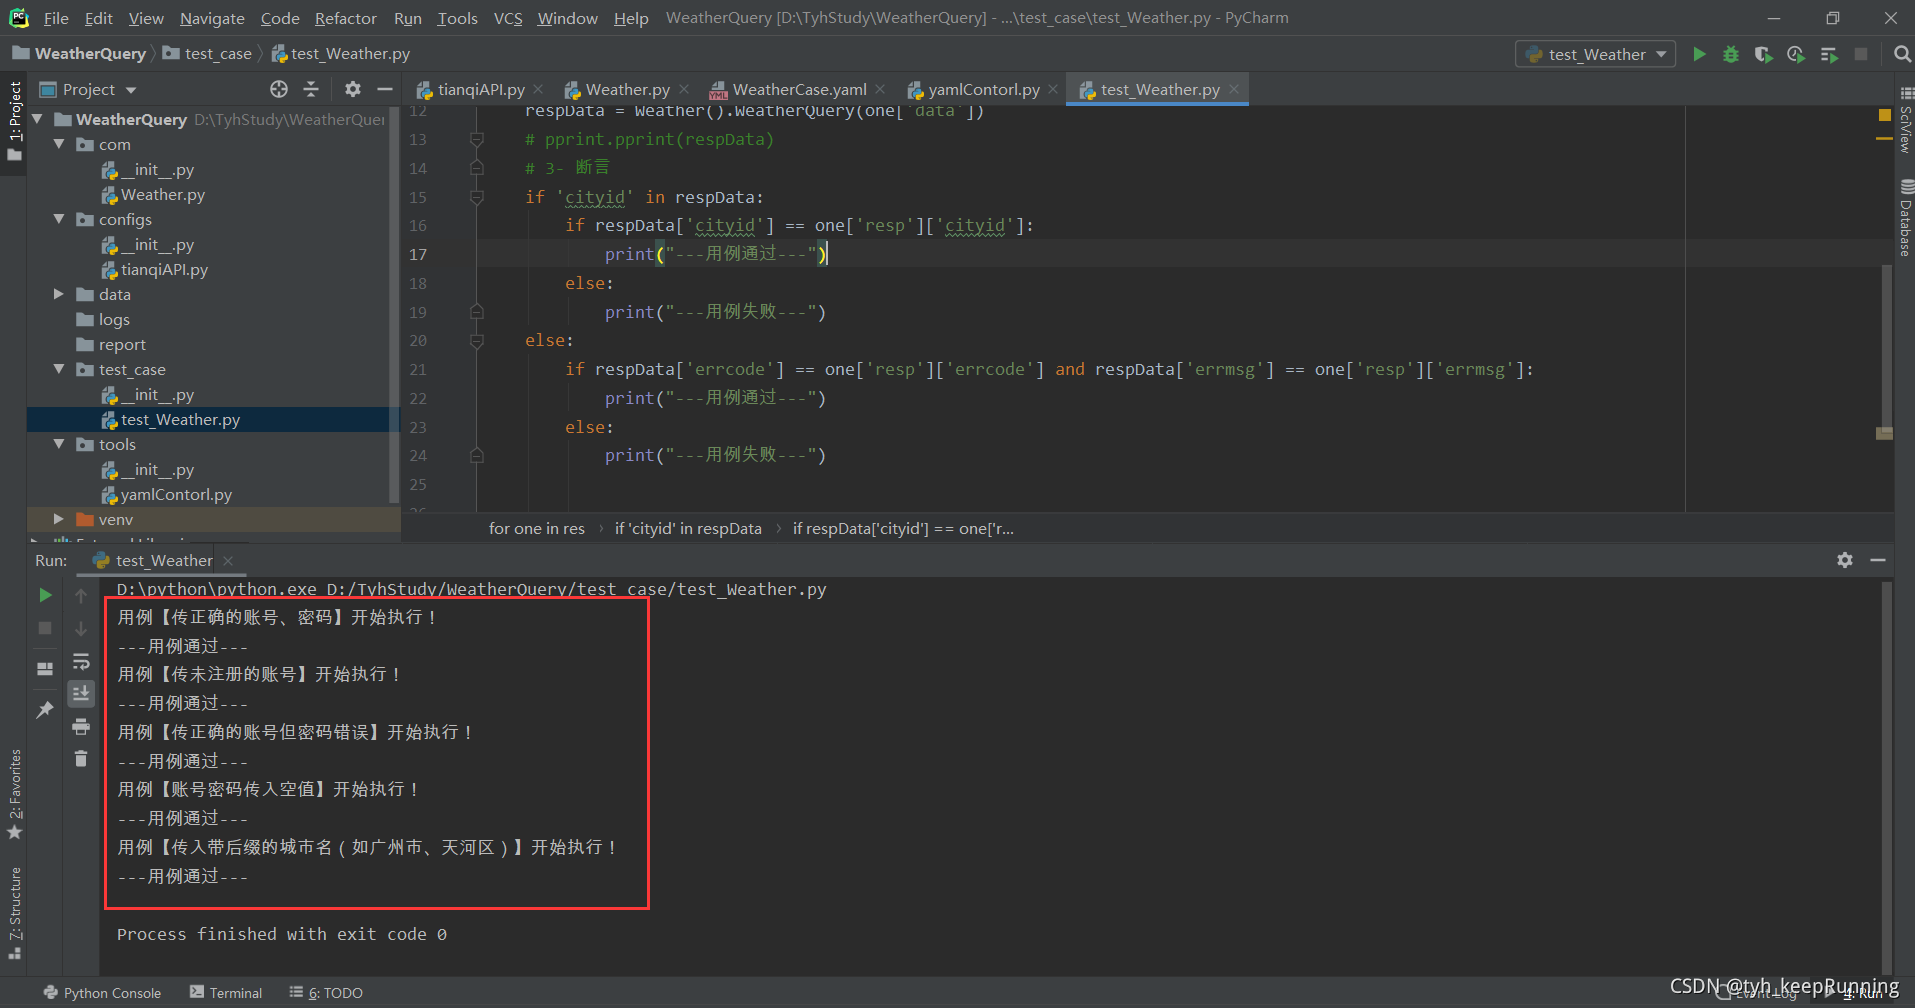1915x1008 pixels.
Task: Move up the stack trace arrow
Action: [x=81, y=595]
